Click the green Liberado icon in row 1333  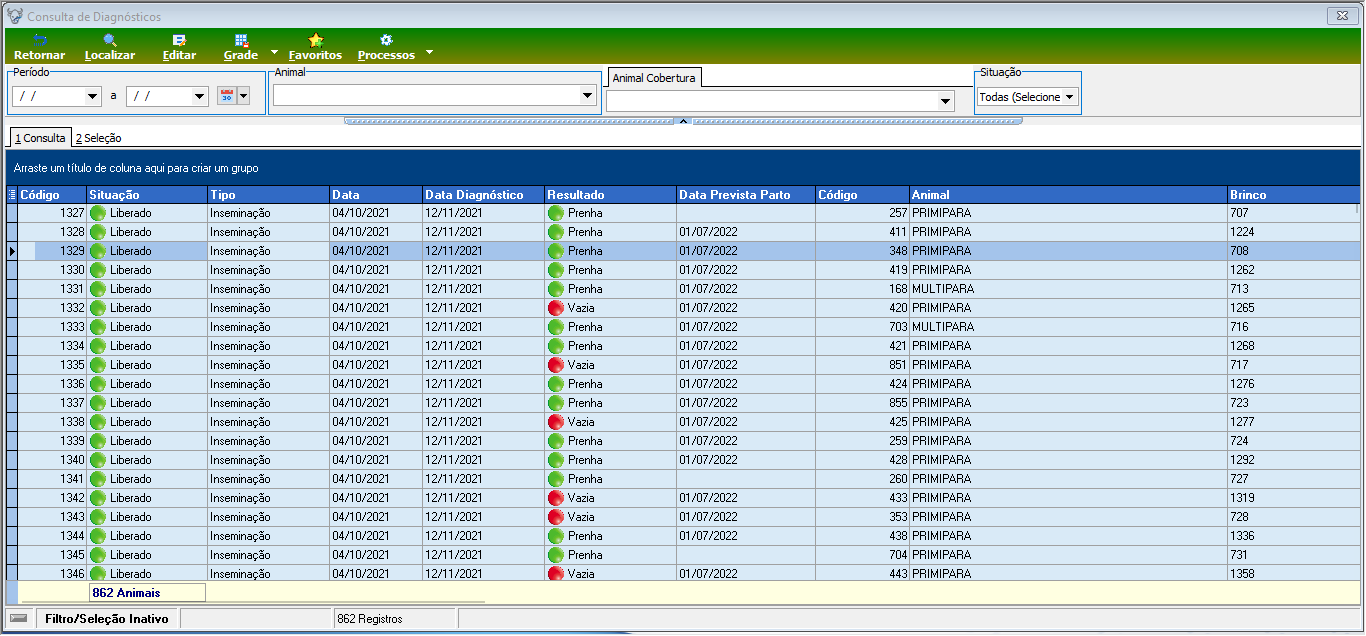click(98, 327)
